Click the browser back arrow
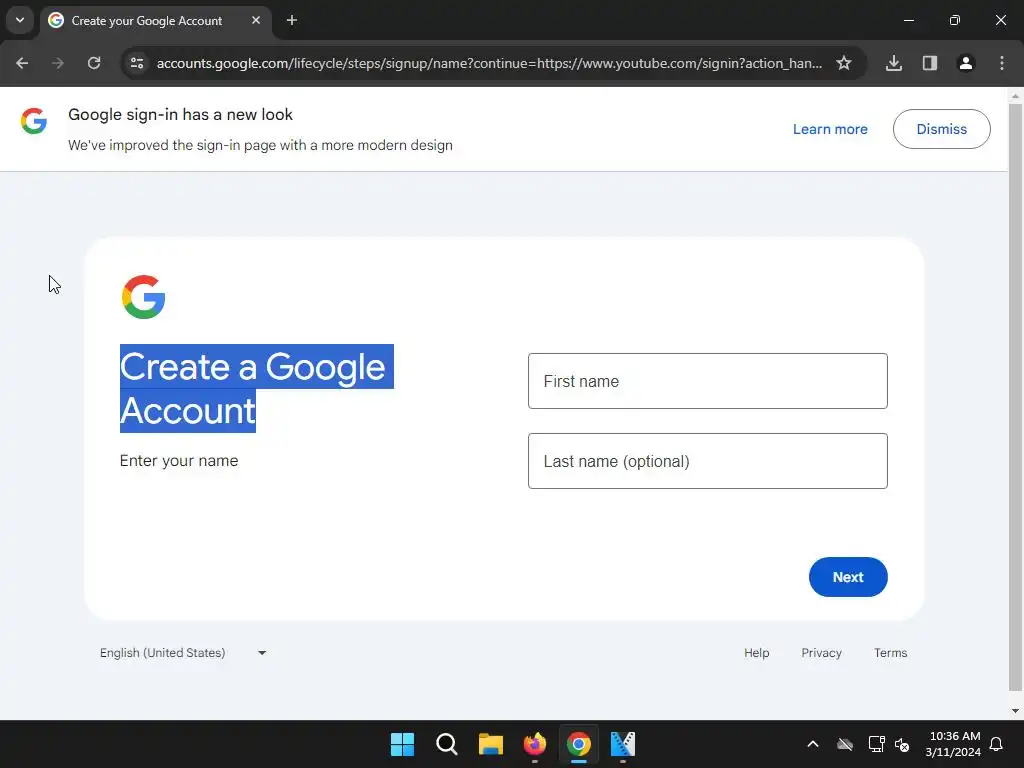Screen dimensions: 1024x768 point(22,63)
